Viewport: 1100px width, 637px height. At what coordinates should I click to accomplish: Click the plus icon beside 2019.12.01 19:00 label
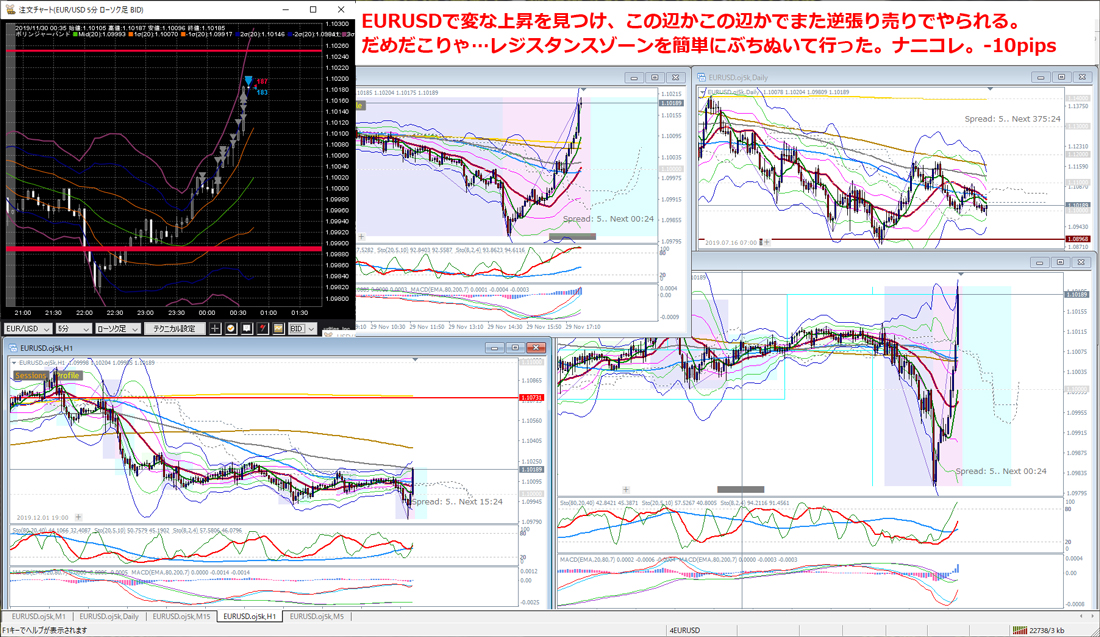pyautogui.click(x=79, y=518)
